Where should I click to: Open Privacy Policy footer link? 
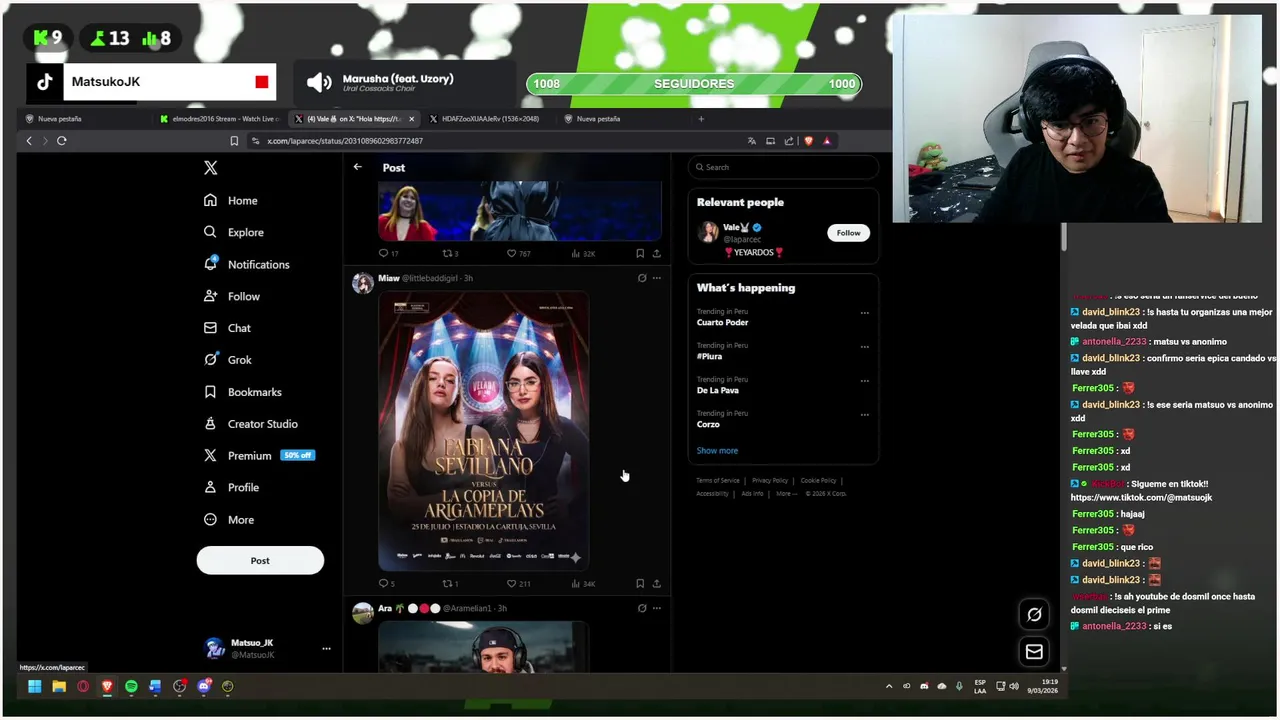[770, 481]
